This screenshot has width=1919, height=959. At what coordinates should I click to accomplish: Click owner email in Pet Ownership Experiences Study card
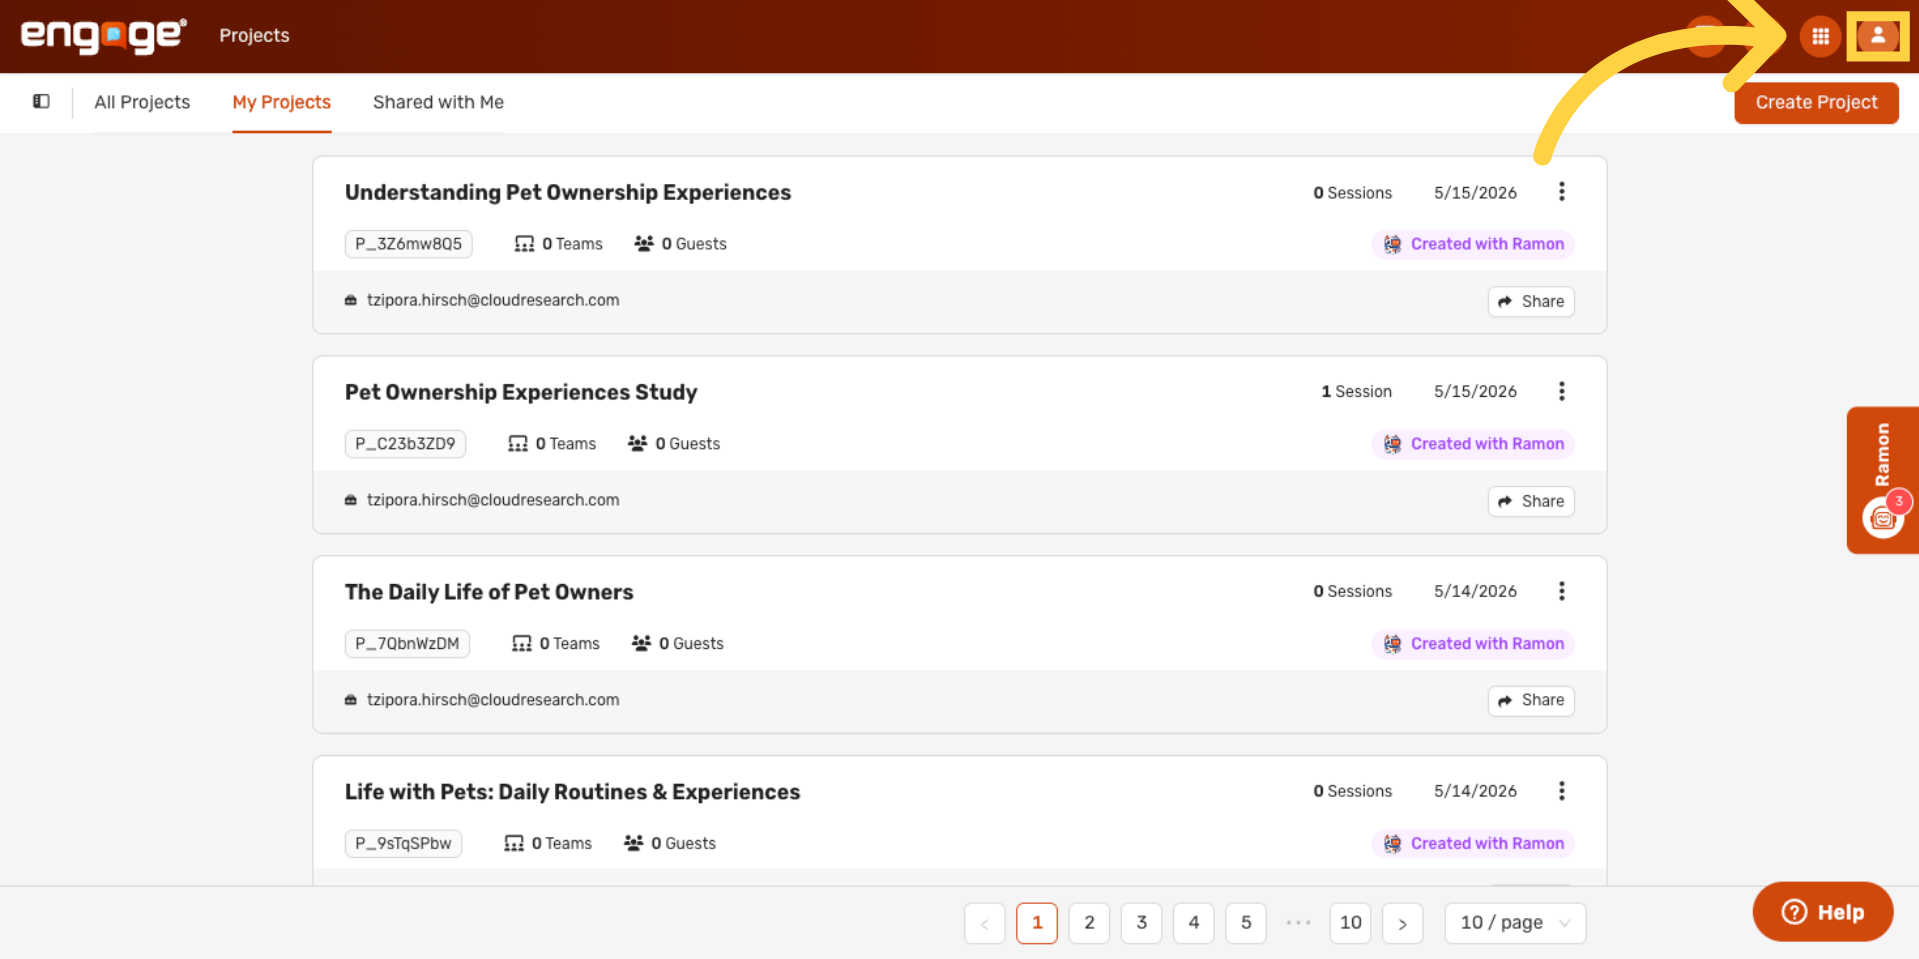(x=493, y=500)
